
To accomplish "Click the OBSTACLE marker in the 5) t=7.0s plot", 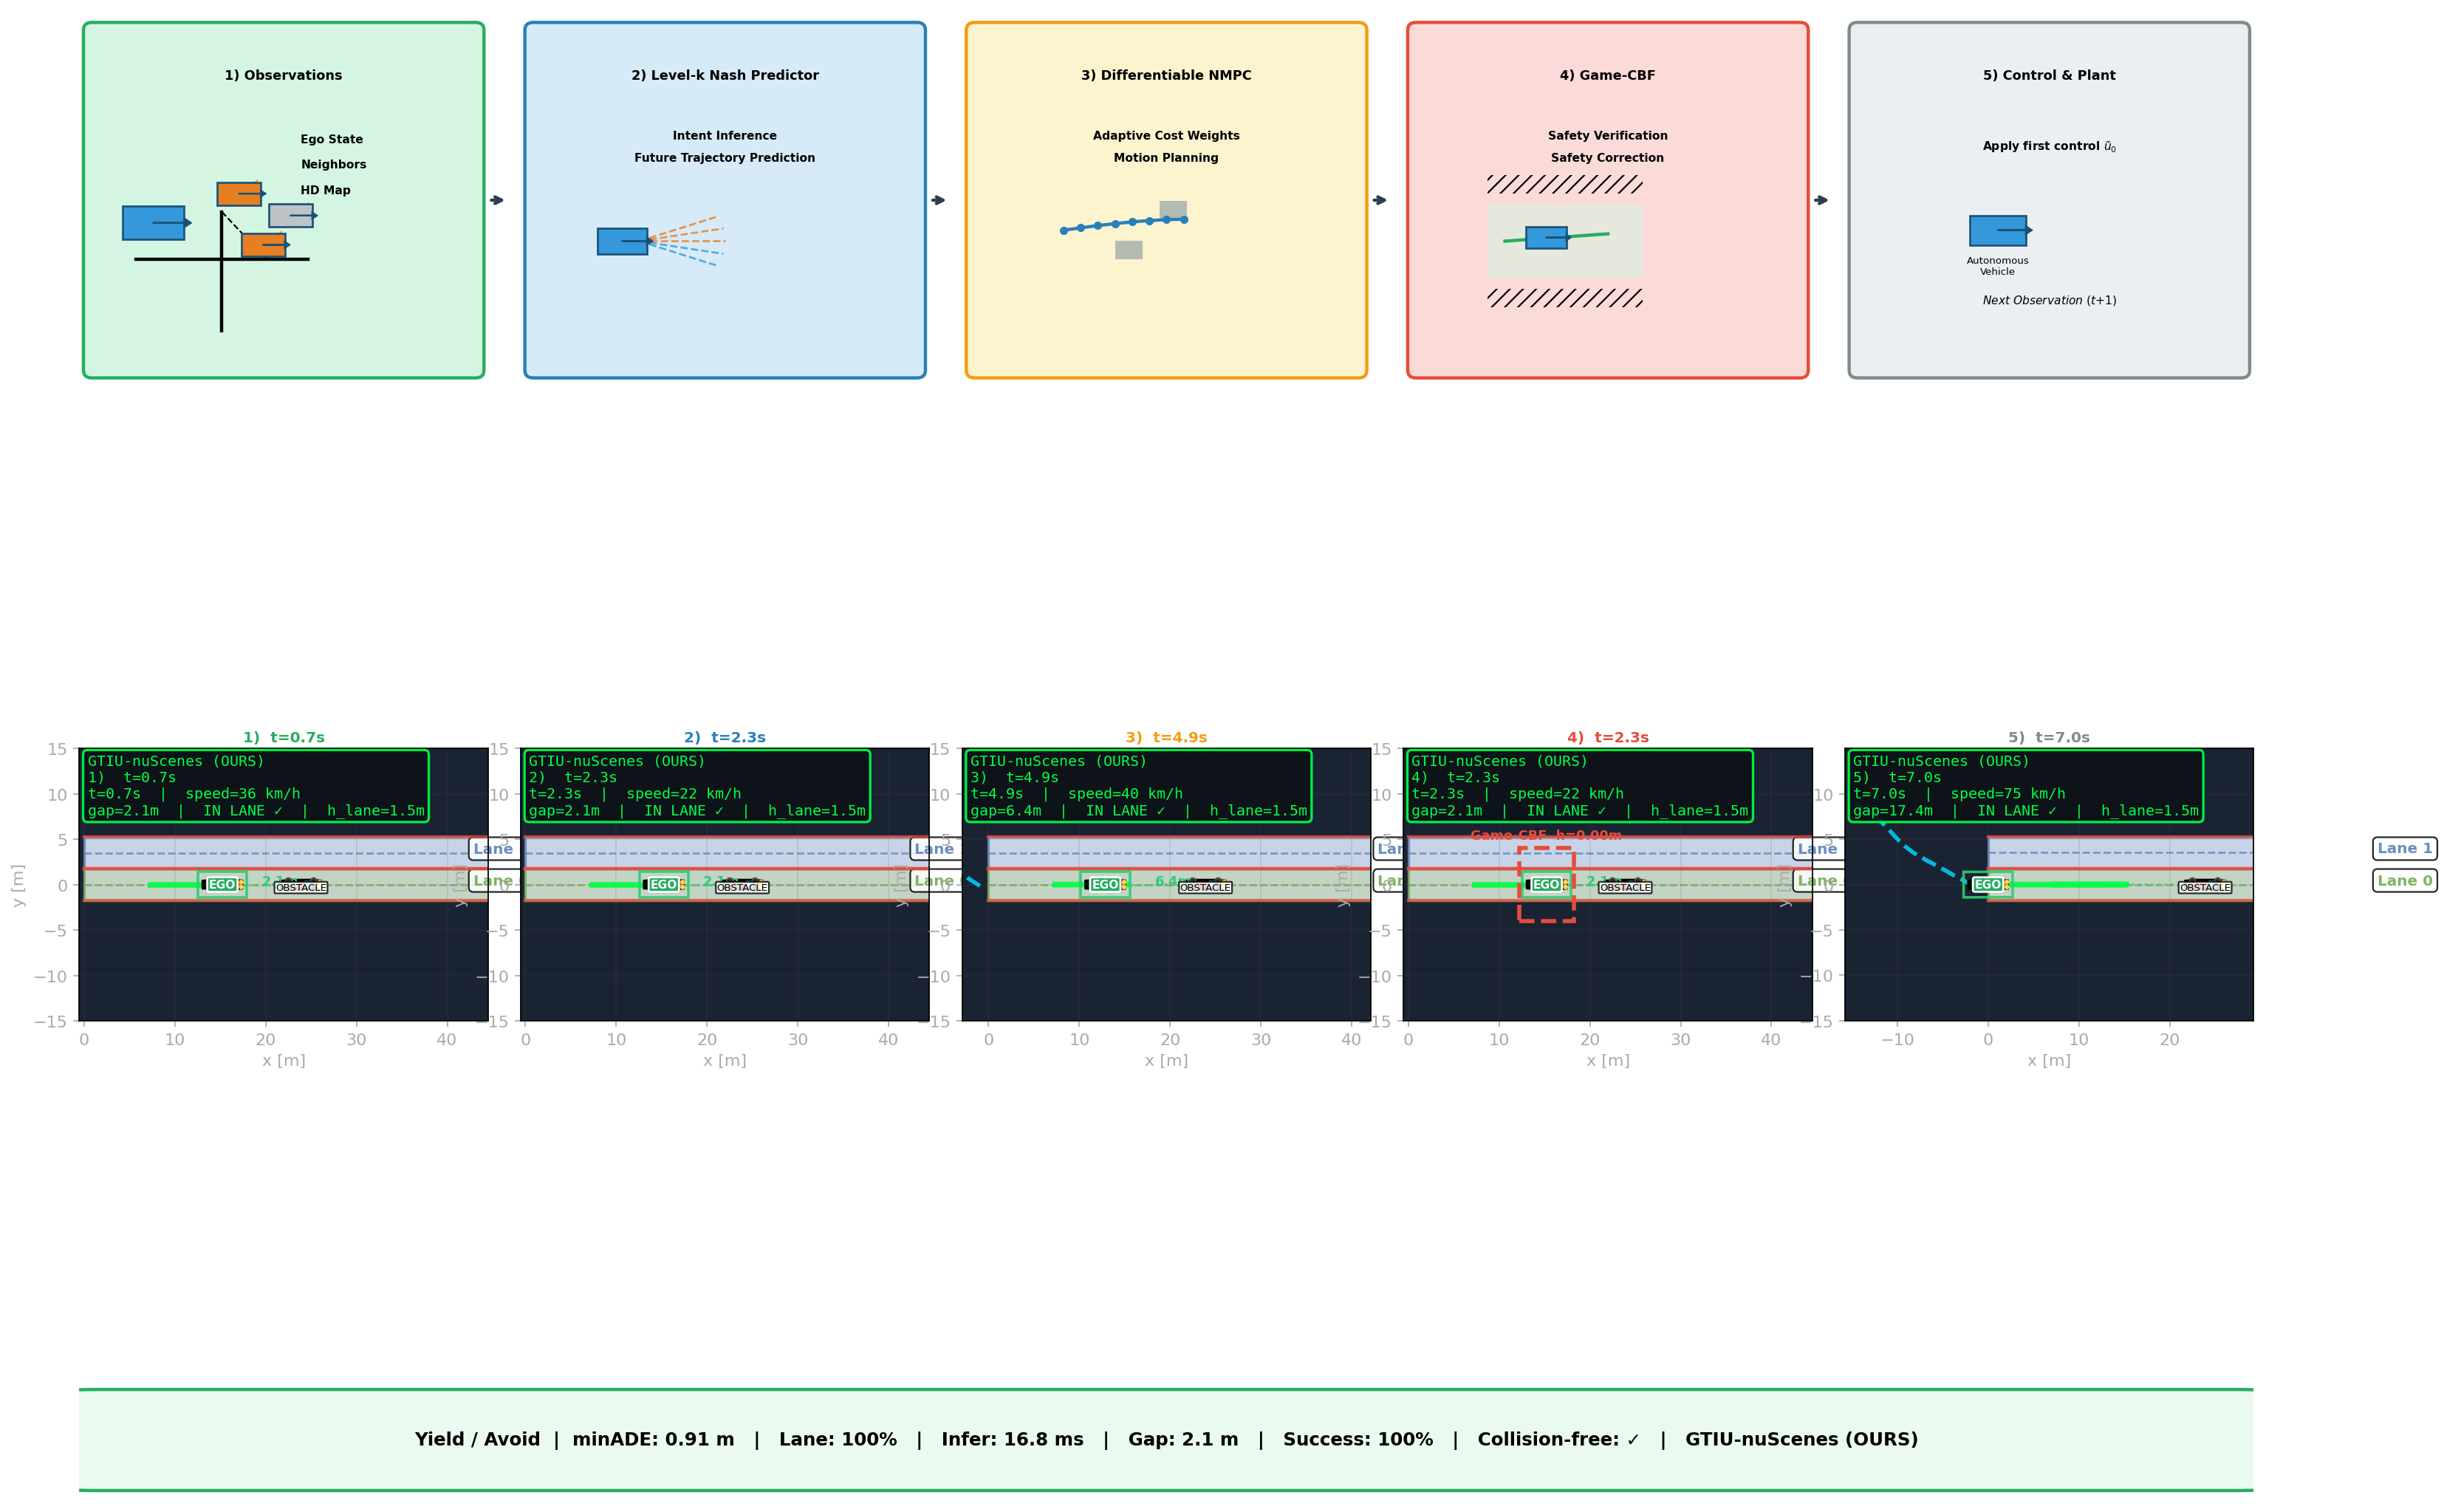I will 2205,887.
